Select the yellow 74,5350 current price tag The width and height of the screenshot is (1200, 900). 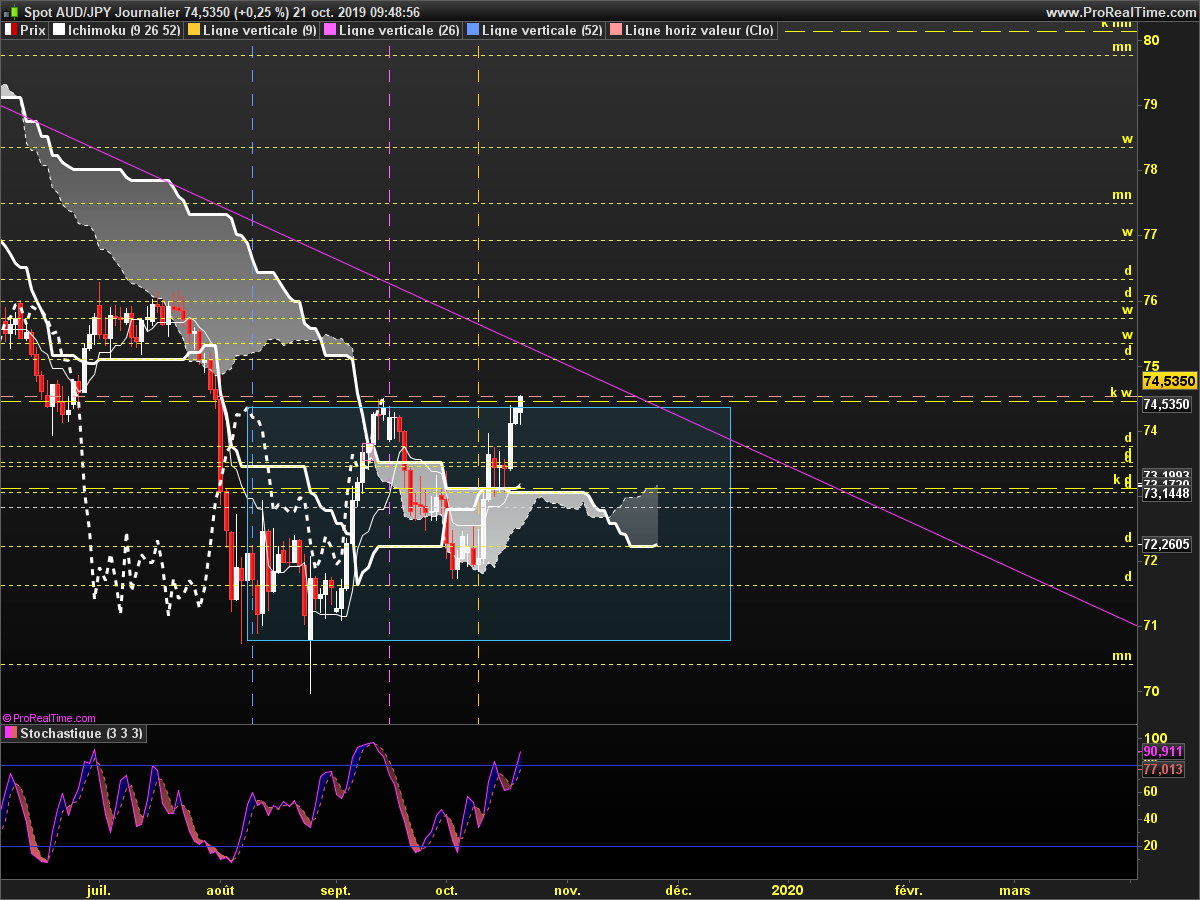(1168, 381)
